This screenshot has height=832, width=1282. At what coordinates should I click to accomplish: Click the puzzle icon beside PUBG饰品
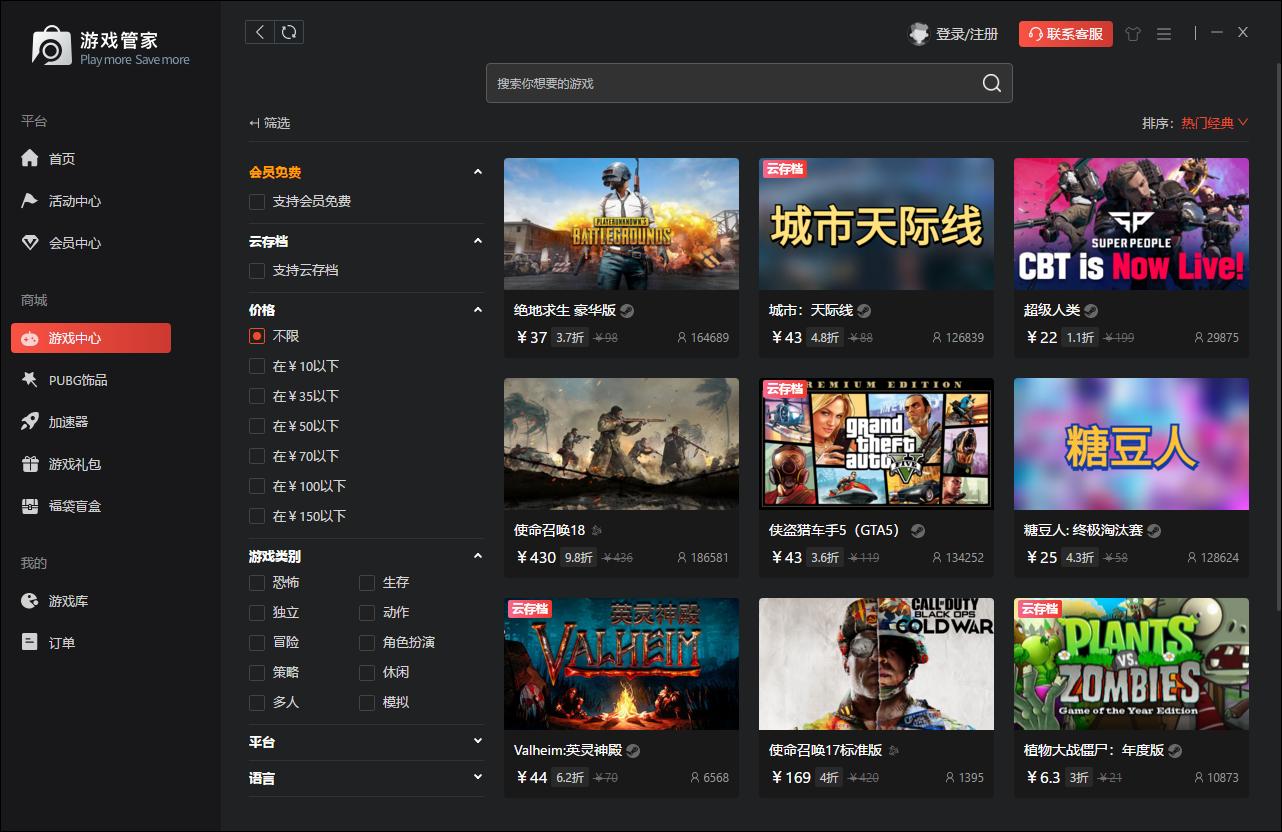pyautogui.click(x=30, y=380)
